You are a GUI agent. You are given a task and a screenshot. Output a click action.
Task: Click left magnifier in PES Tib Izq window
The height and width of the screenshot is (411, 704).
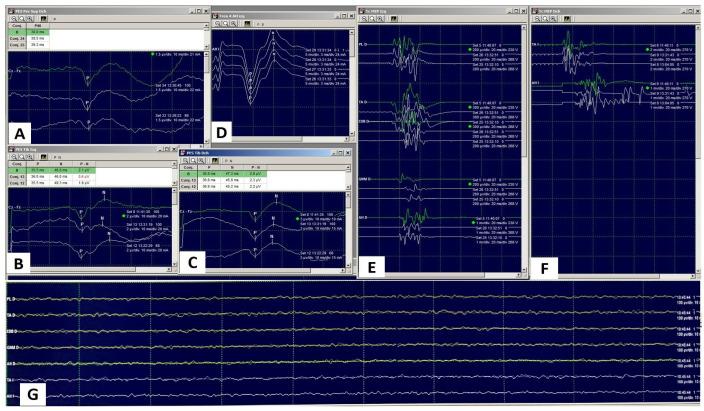pyautogui.click(x=14, y=157)
